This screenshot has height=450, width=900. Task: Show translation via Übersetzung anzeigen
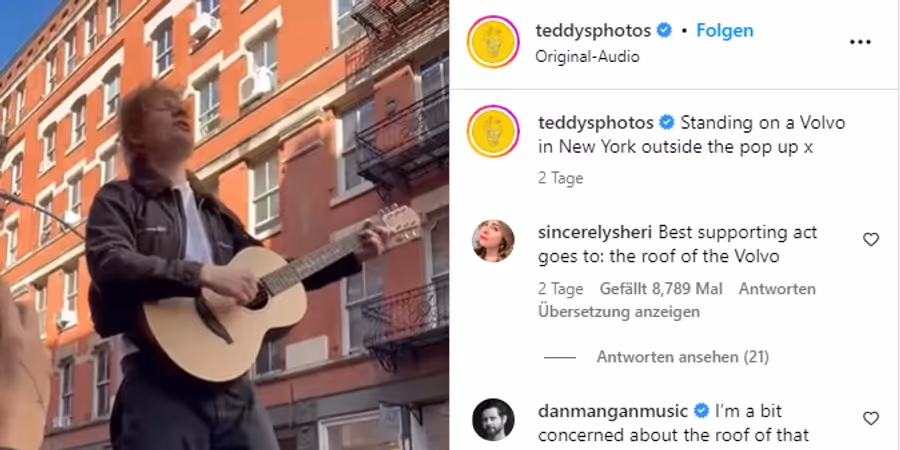tap(619, 312)
